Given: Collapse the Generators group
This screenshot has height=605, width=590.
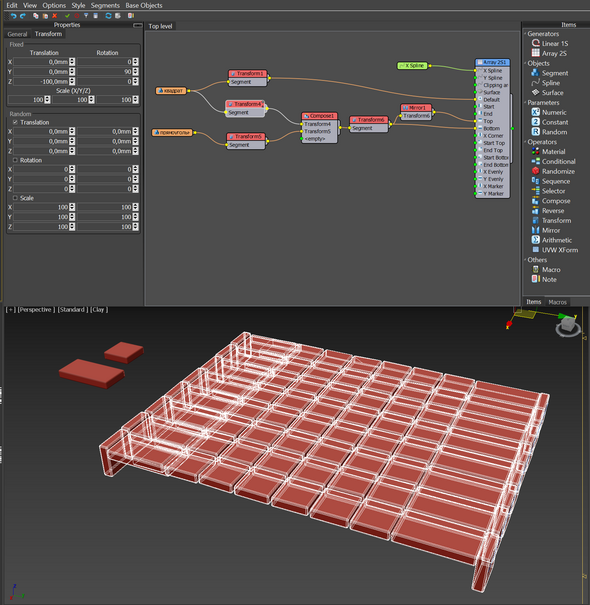Looking at the screenshot, I should [526, 34].
